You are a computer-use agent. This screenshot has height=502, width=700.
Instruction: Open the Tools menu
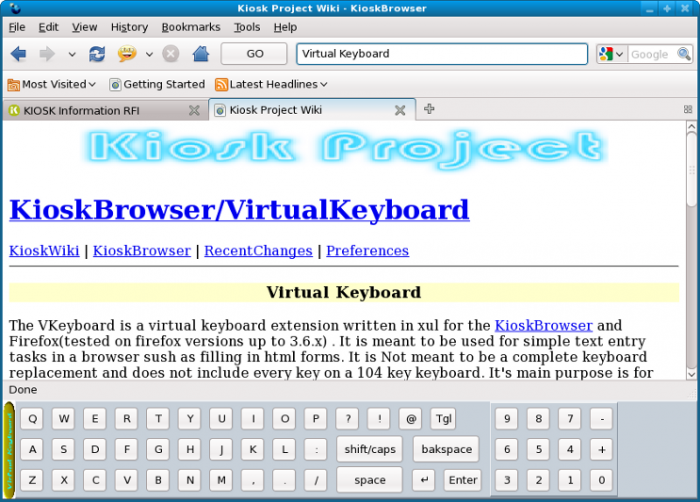tap(247, 27)
